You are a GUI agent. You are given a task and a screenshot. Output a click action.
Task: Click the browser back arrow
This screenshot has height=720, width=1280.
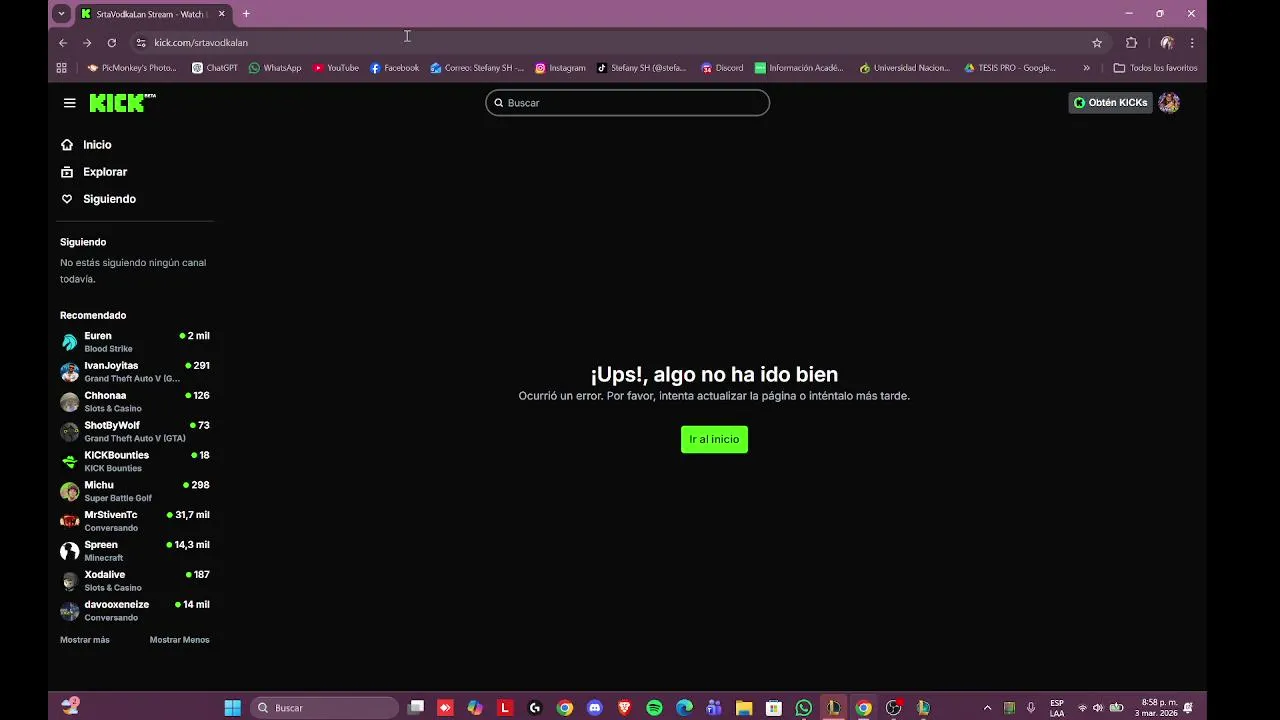(x=63, y=43)
